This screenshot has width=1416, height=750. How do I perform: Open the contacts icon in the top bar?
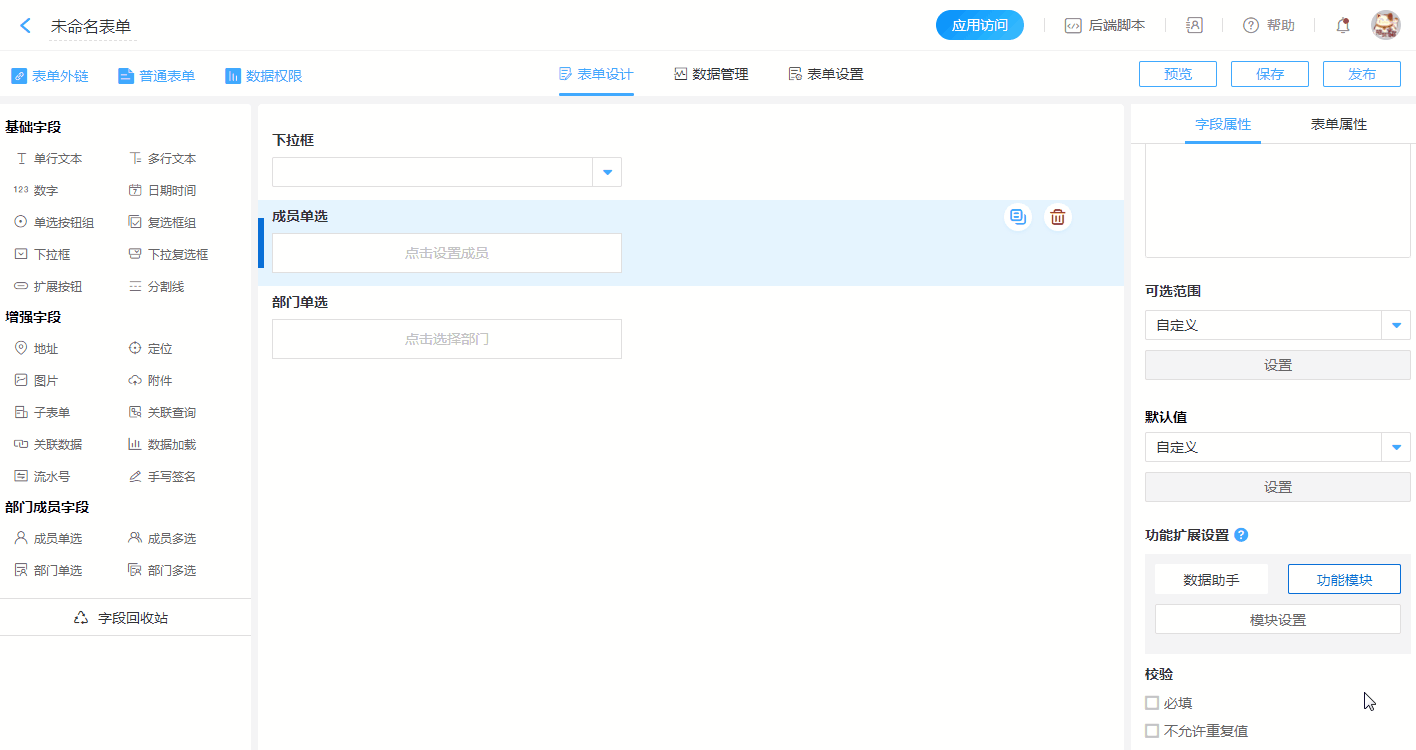click(x=1194, y=26)
